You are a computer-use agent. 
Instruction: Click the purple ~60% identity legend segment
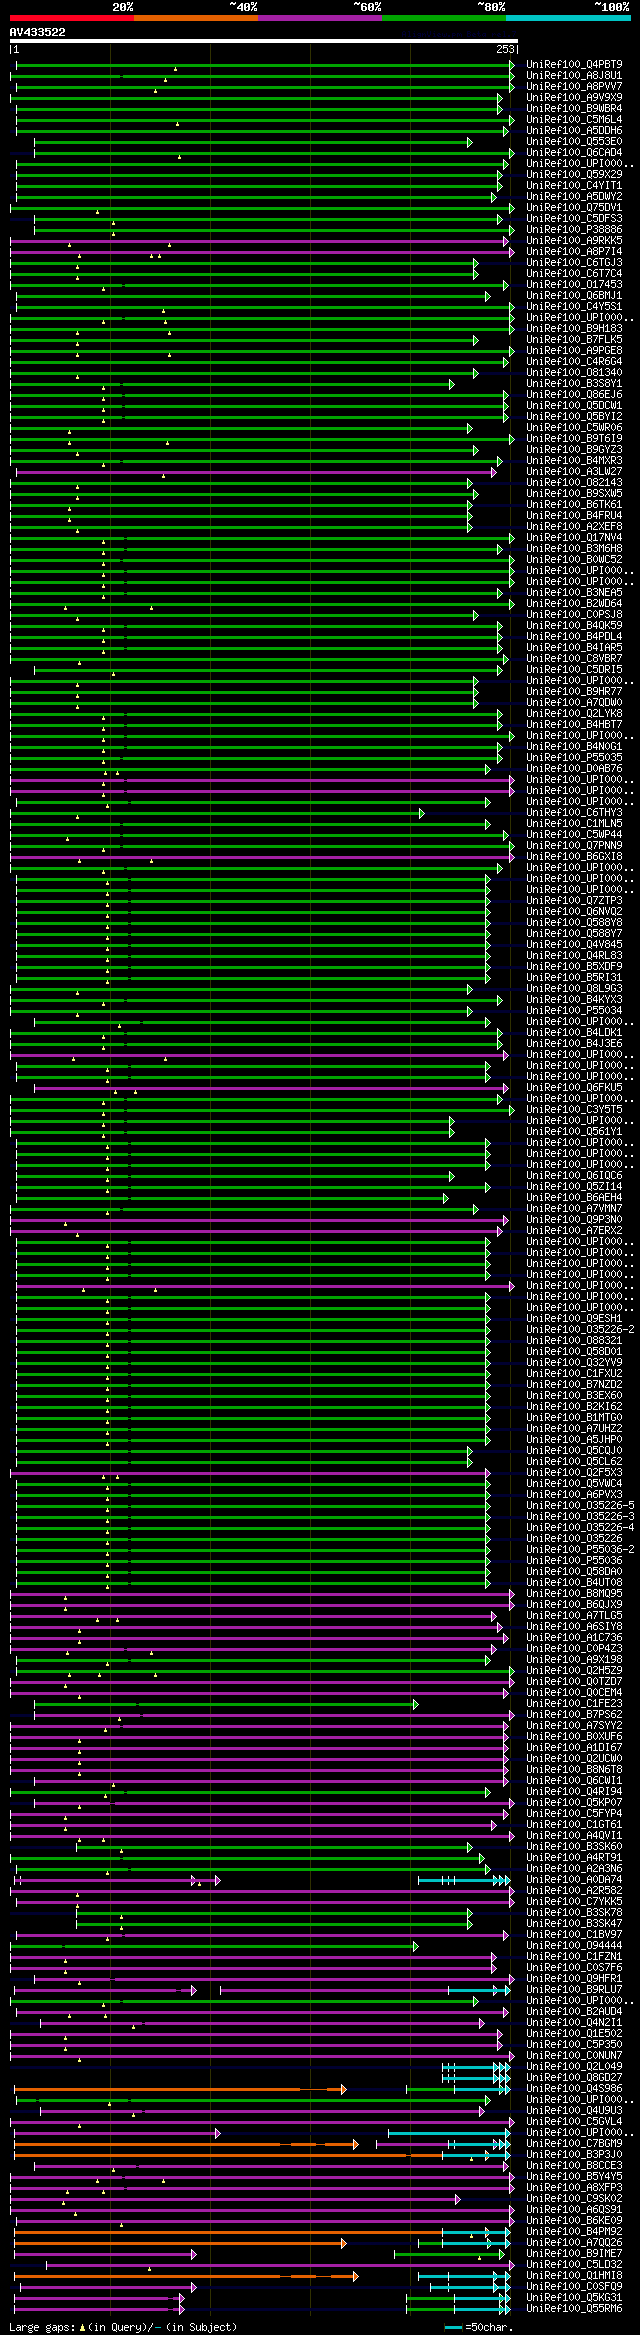320,17
